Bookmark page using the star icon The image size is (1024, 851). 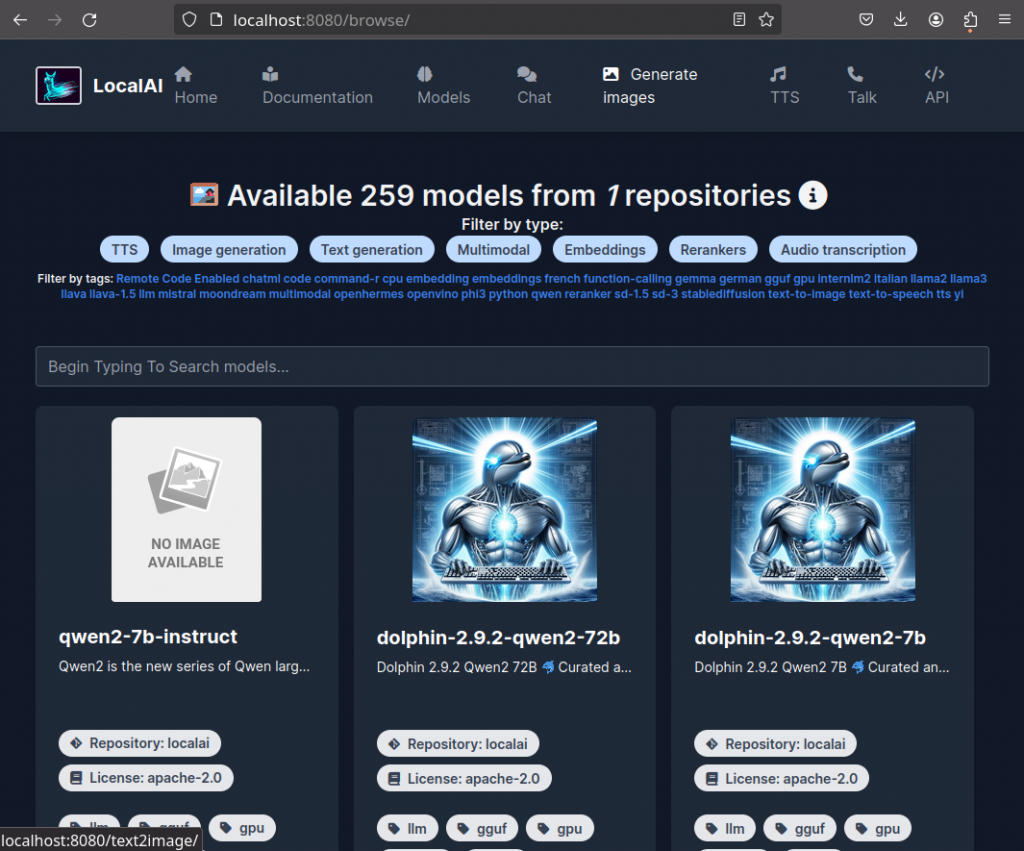coord(766,20)
